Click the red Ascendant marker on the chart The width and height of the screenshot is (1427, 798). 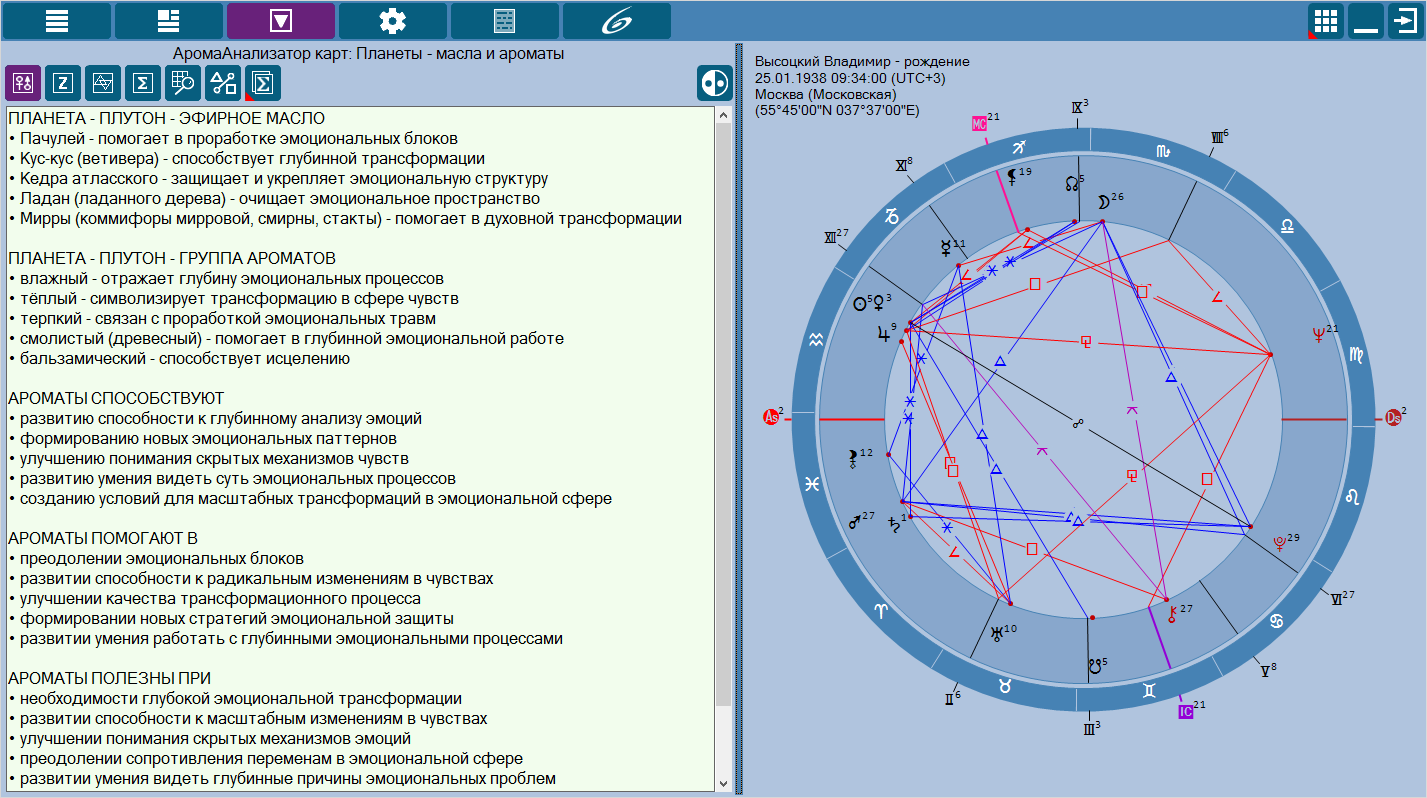coord(771,418)
